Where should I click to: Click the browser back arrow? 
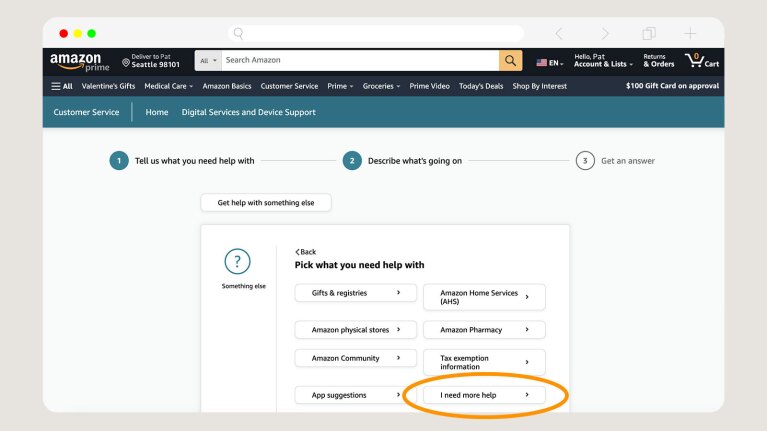click(x=559, y=33)
